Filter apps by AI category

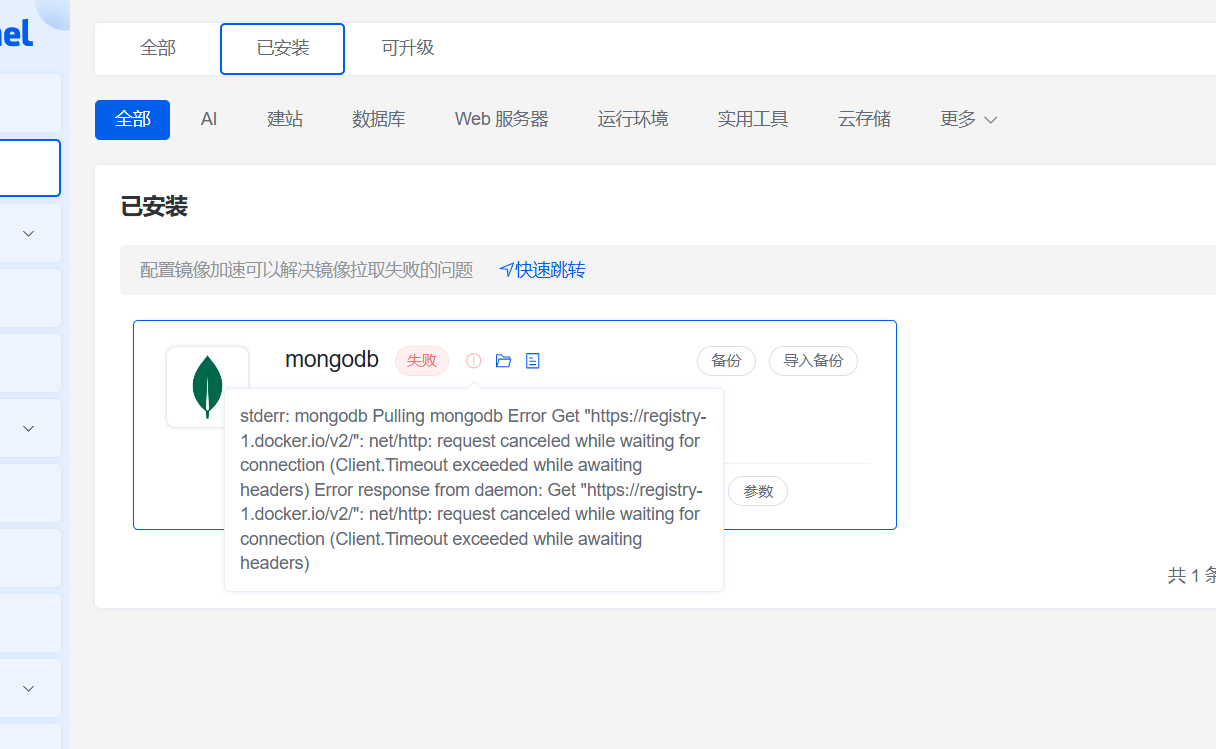[x=209, y=119]
